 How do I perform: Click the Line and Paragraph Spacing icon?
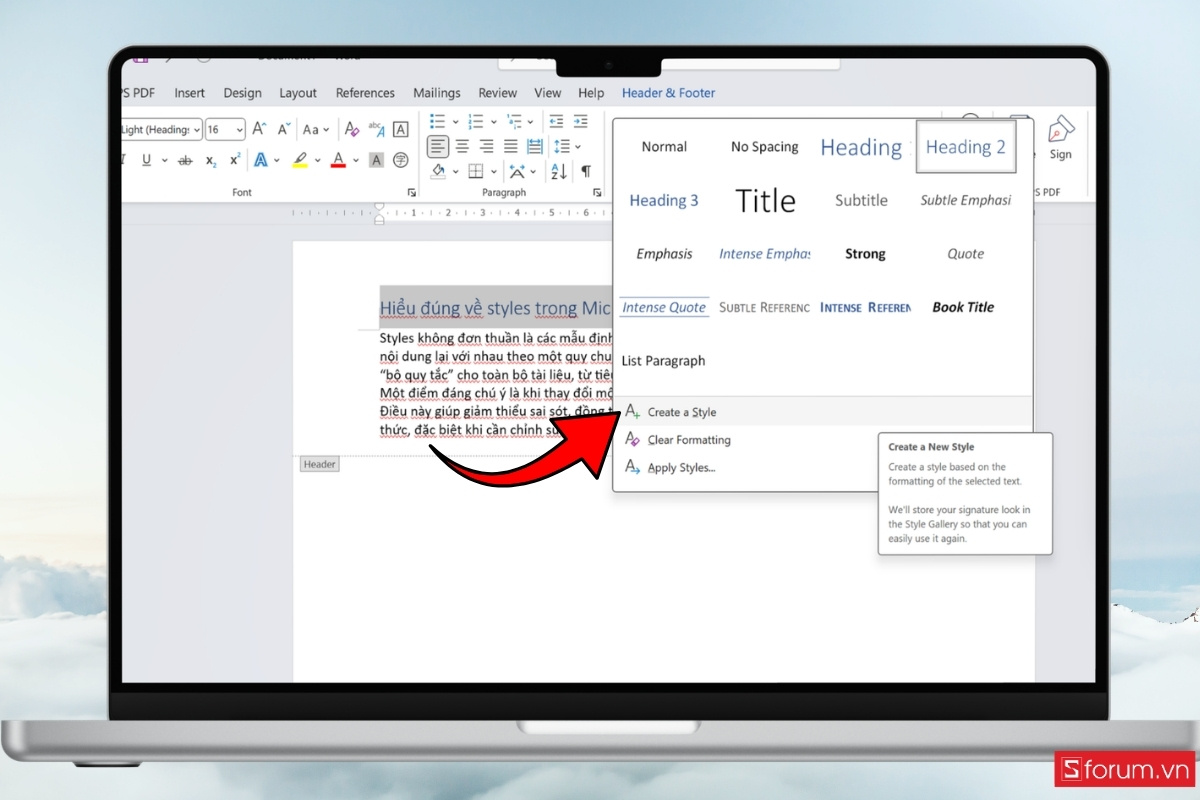(x=561, y=146)
